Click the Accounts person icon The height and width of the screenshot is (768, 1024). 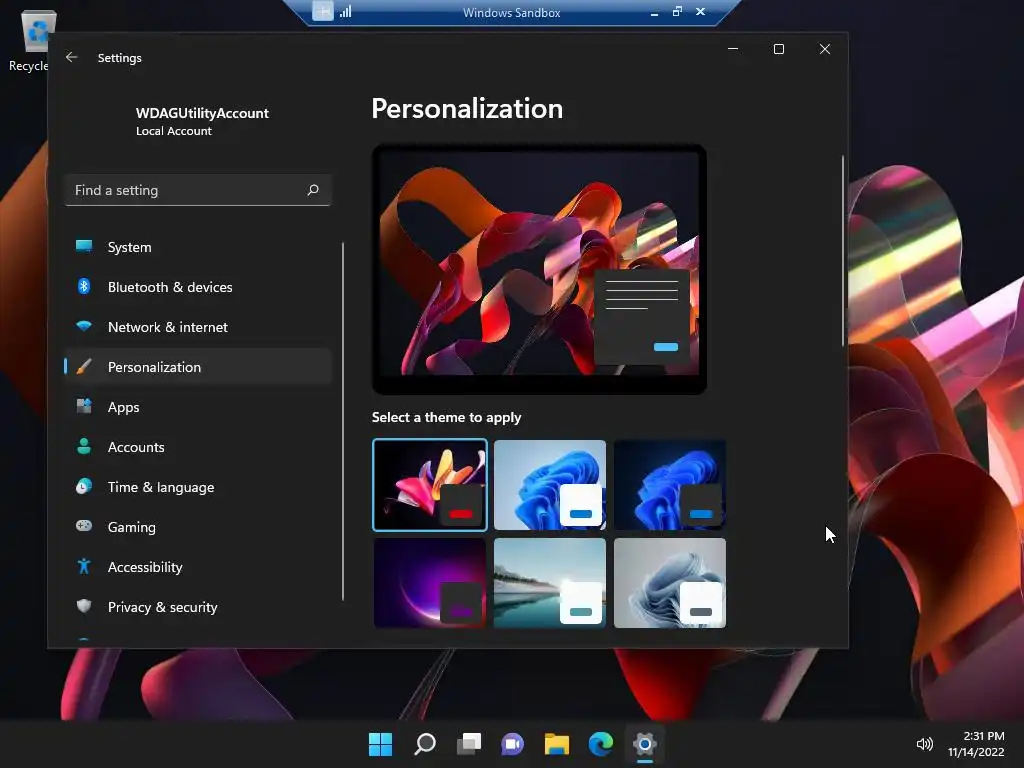[84, 446]
